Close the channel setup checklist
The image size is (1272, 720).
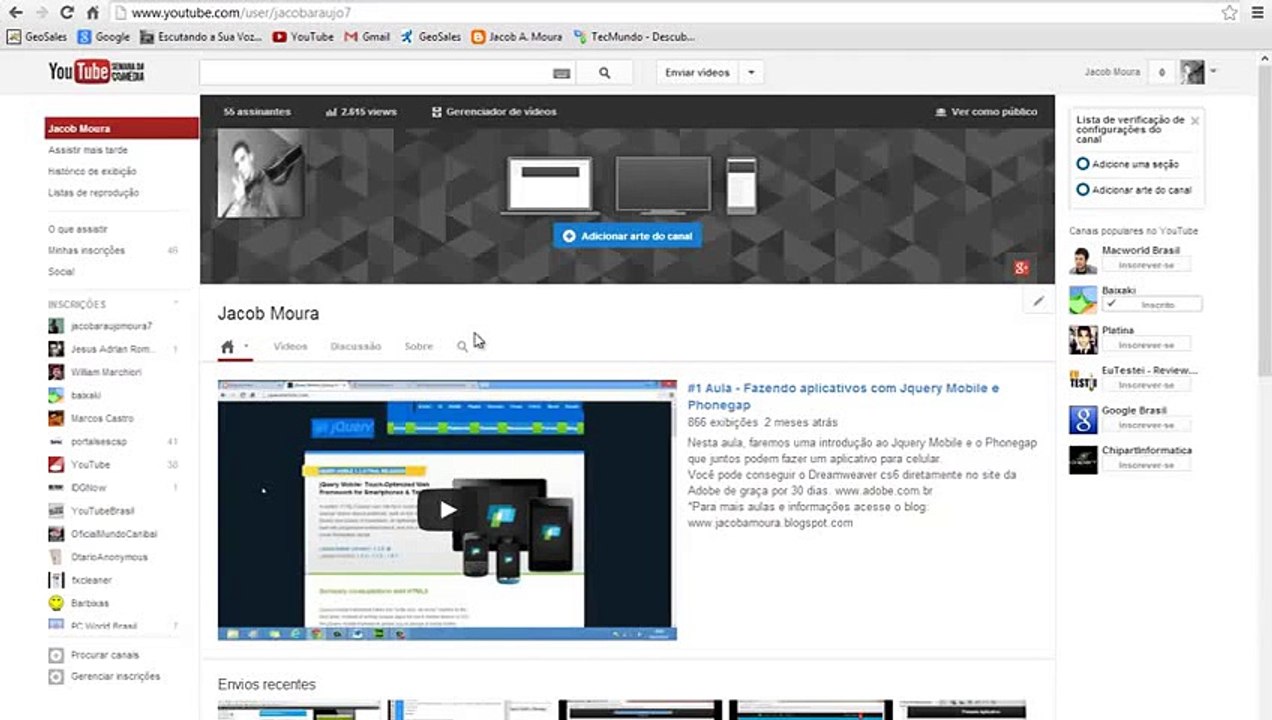point(1194,121)
